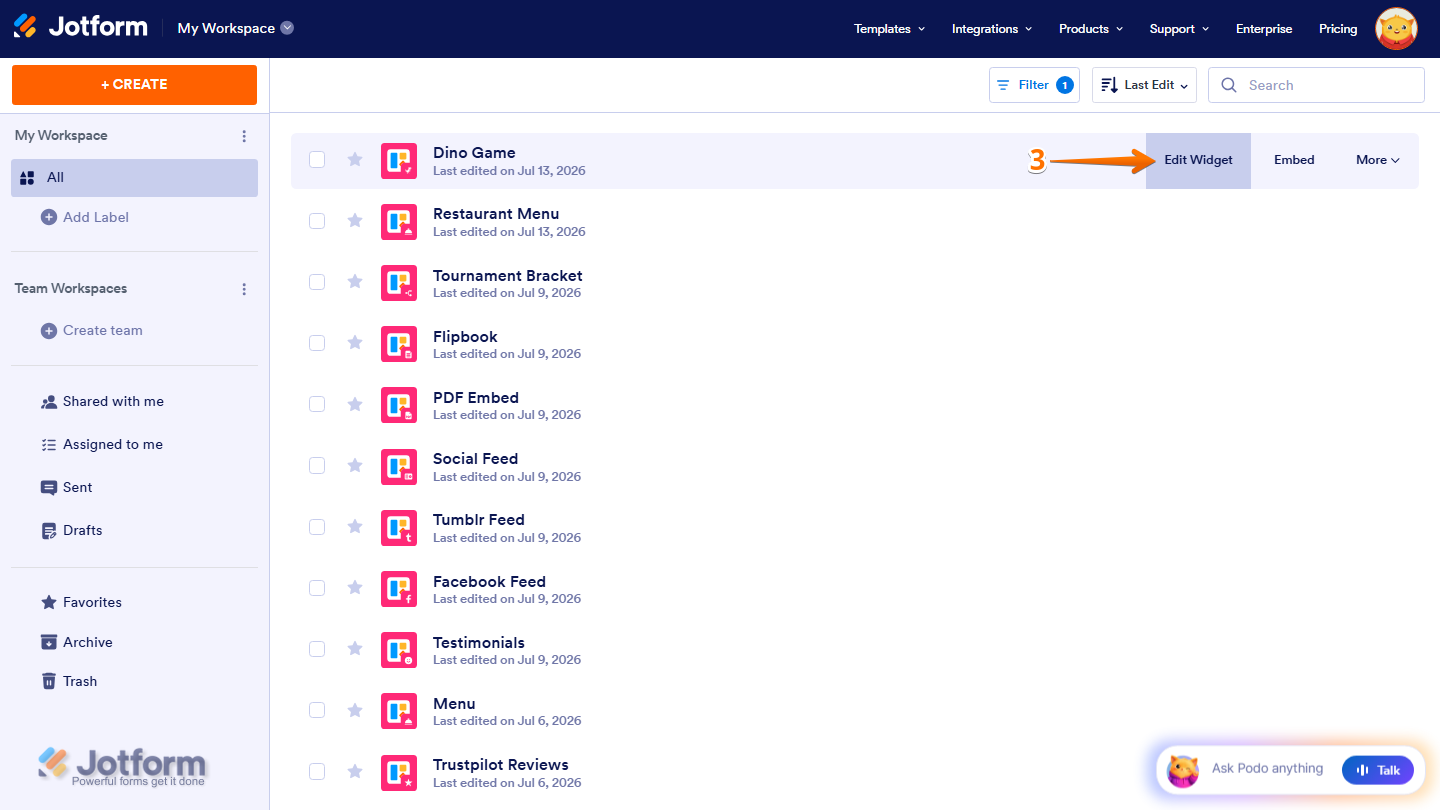This screenshot has height=810, width=1440.
Task: Expand the Integrations menu
Action: [x=992, y=29]
